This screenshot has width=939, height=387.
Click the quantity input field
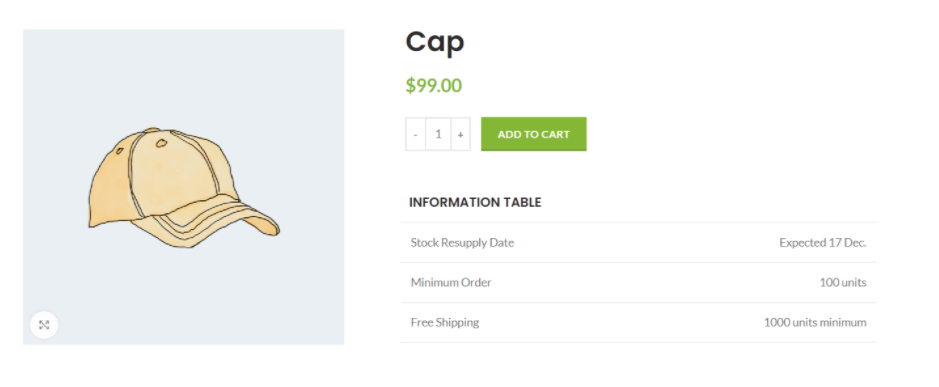438,134
